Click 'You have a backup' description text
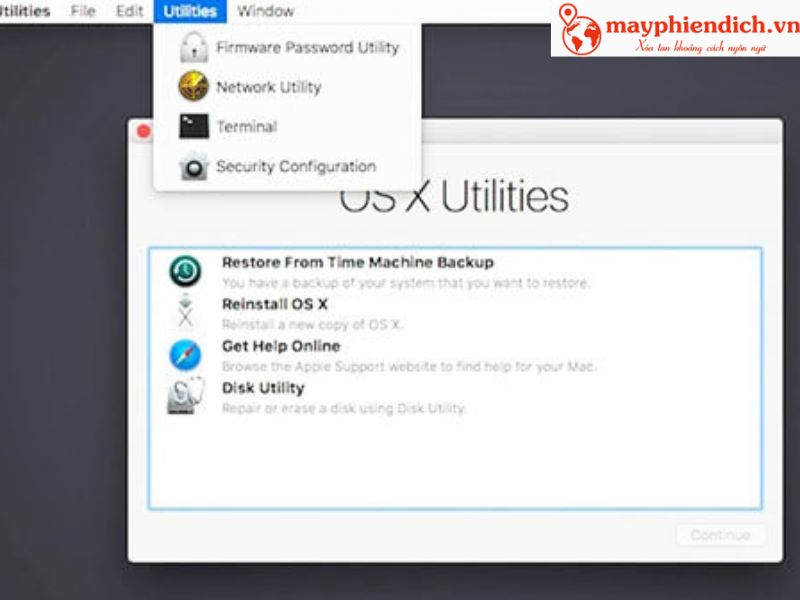Image resolution: width=800 pixels, height=600 pixels. [406, 283]
